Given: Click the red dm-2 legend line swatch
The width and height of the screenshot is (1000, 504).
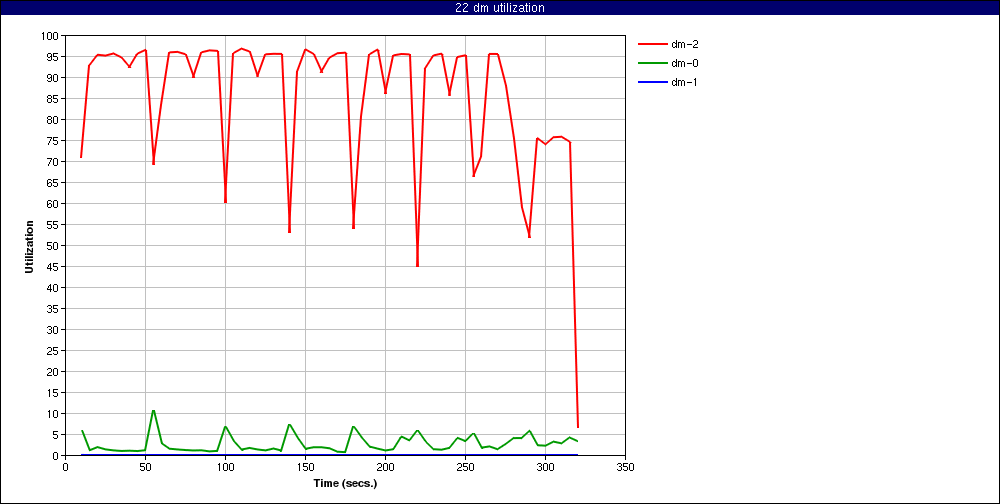Looking at the screenshot, I should click(651, 44).
